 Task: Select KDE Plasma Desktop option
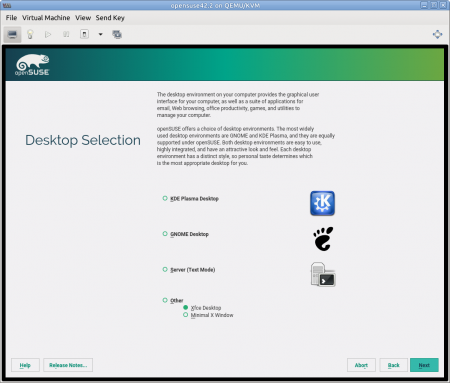[190, 198]
